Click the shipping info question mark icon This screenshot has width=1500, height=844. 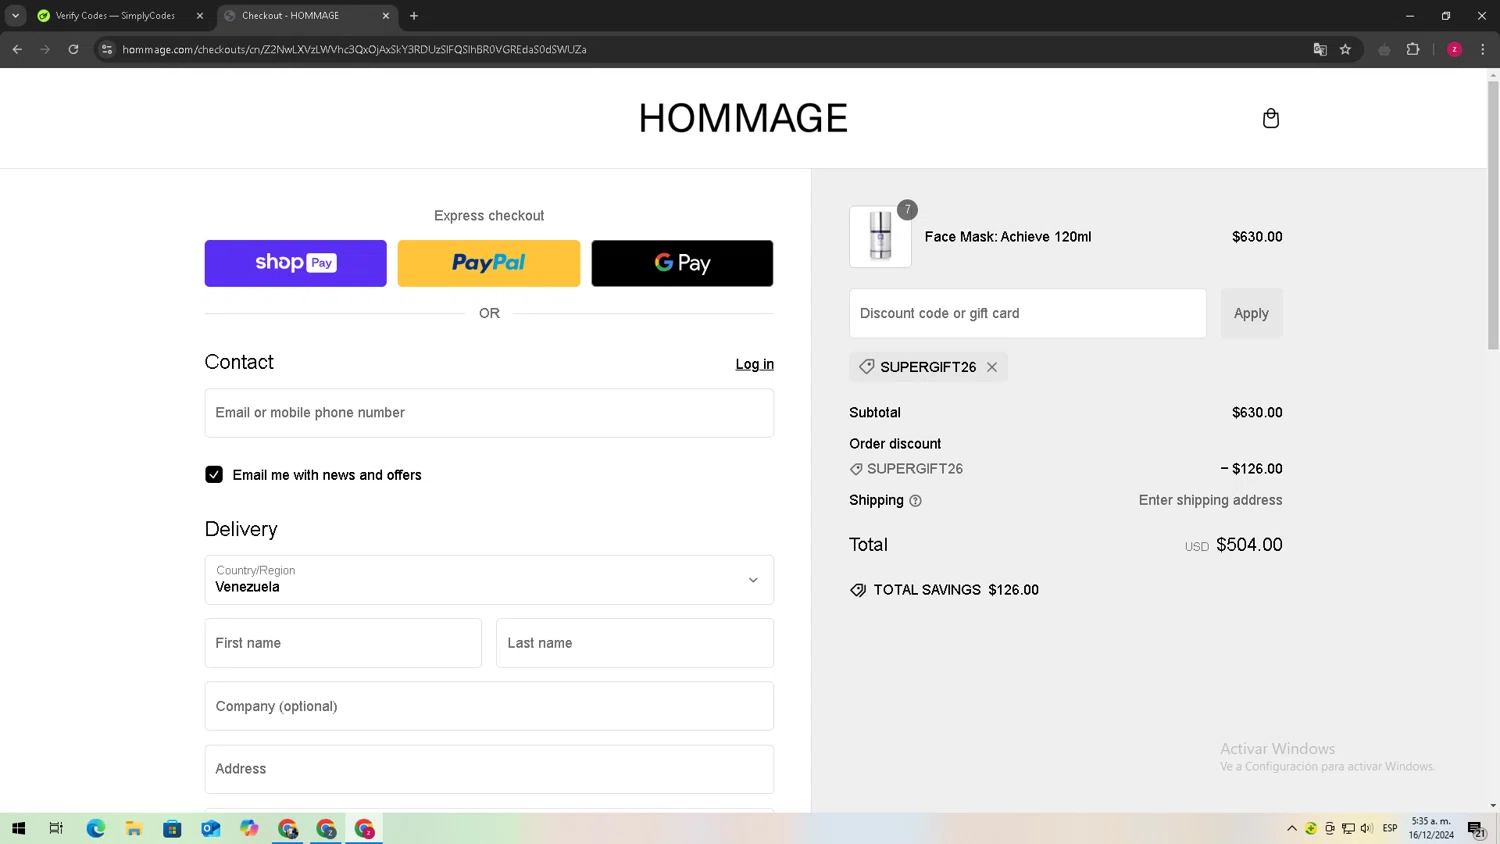click(915, 501)
